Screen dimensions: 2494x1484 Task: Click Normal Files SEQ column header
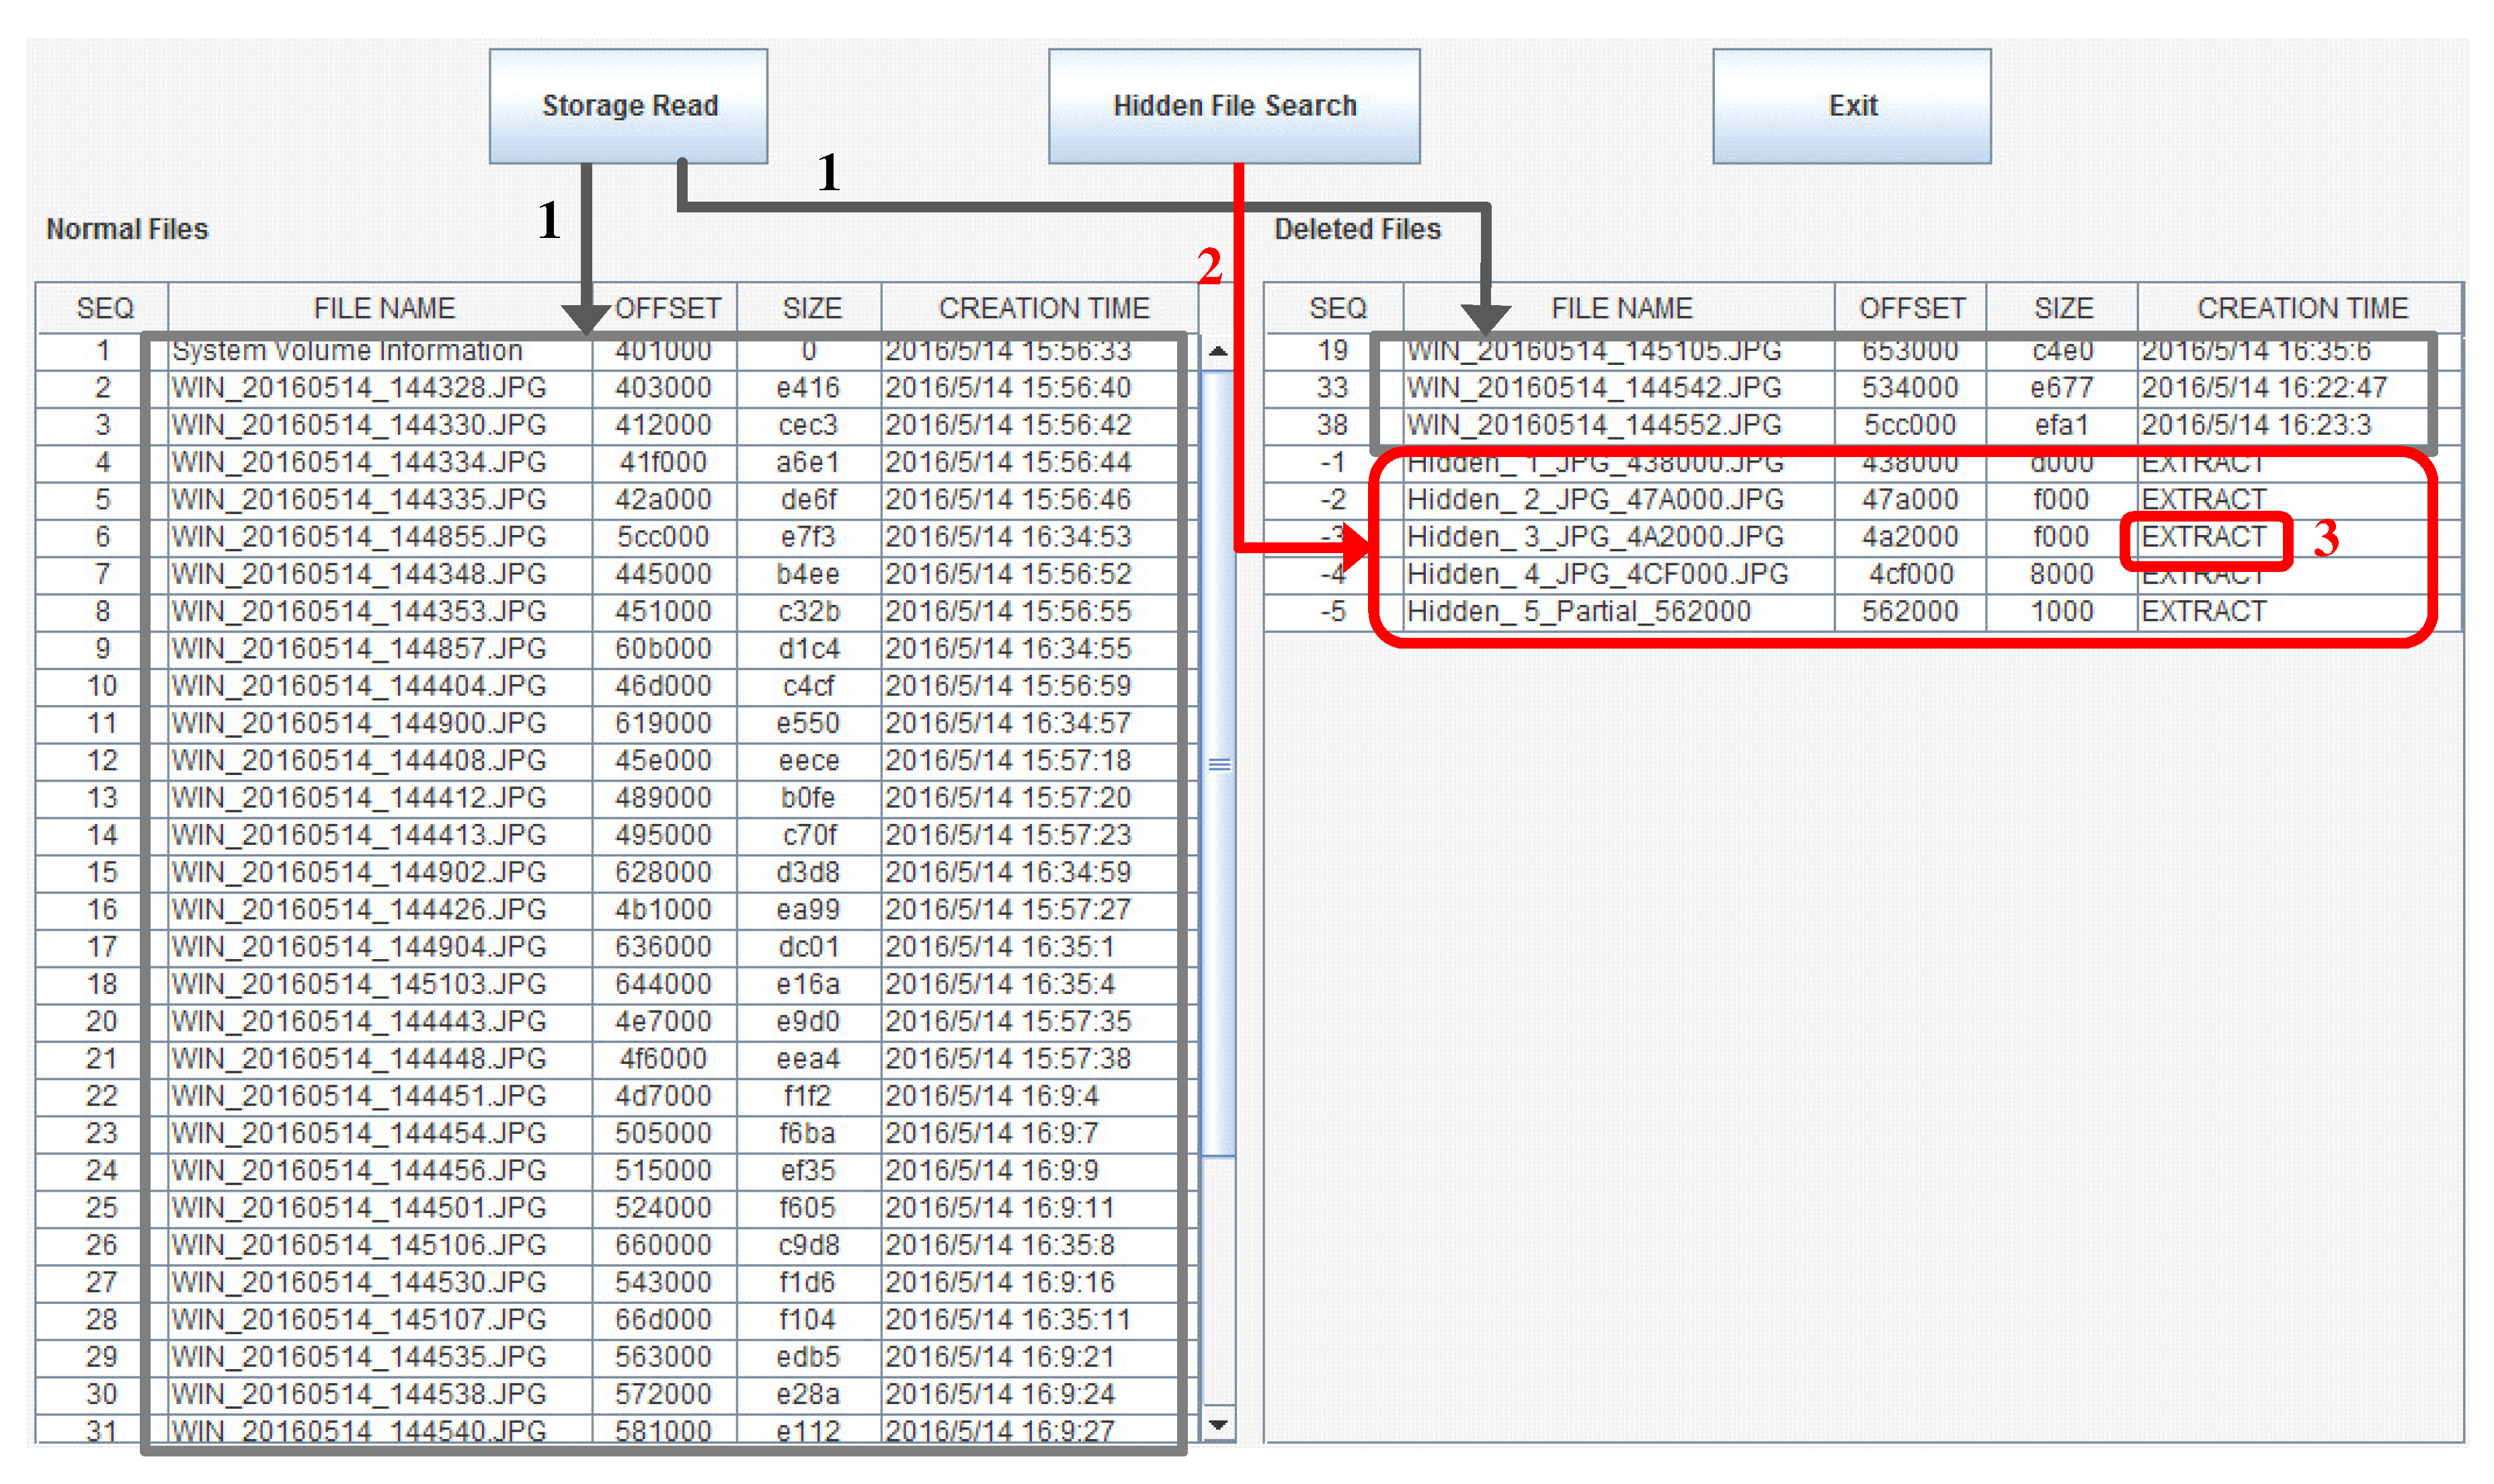point(104,308)
